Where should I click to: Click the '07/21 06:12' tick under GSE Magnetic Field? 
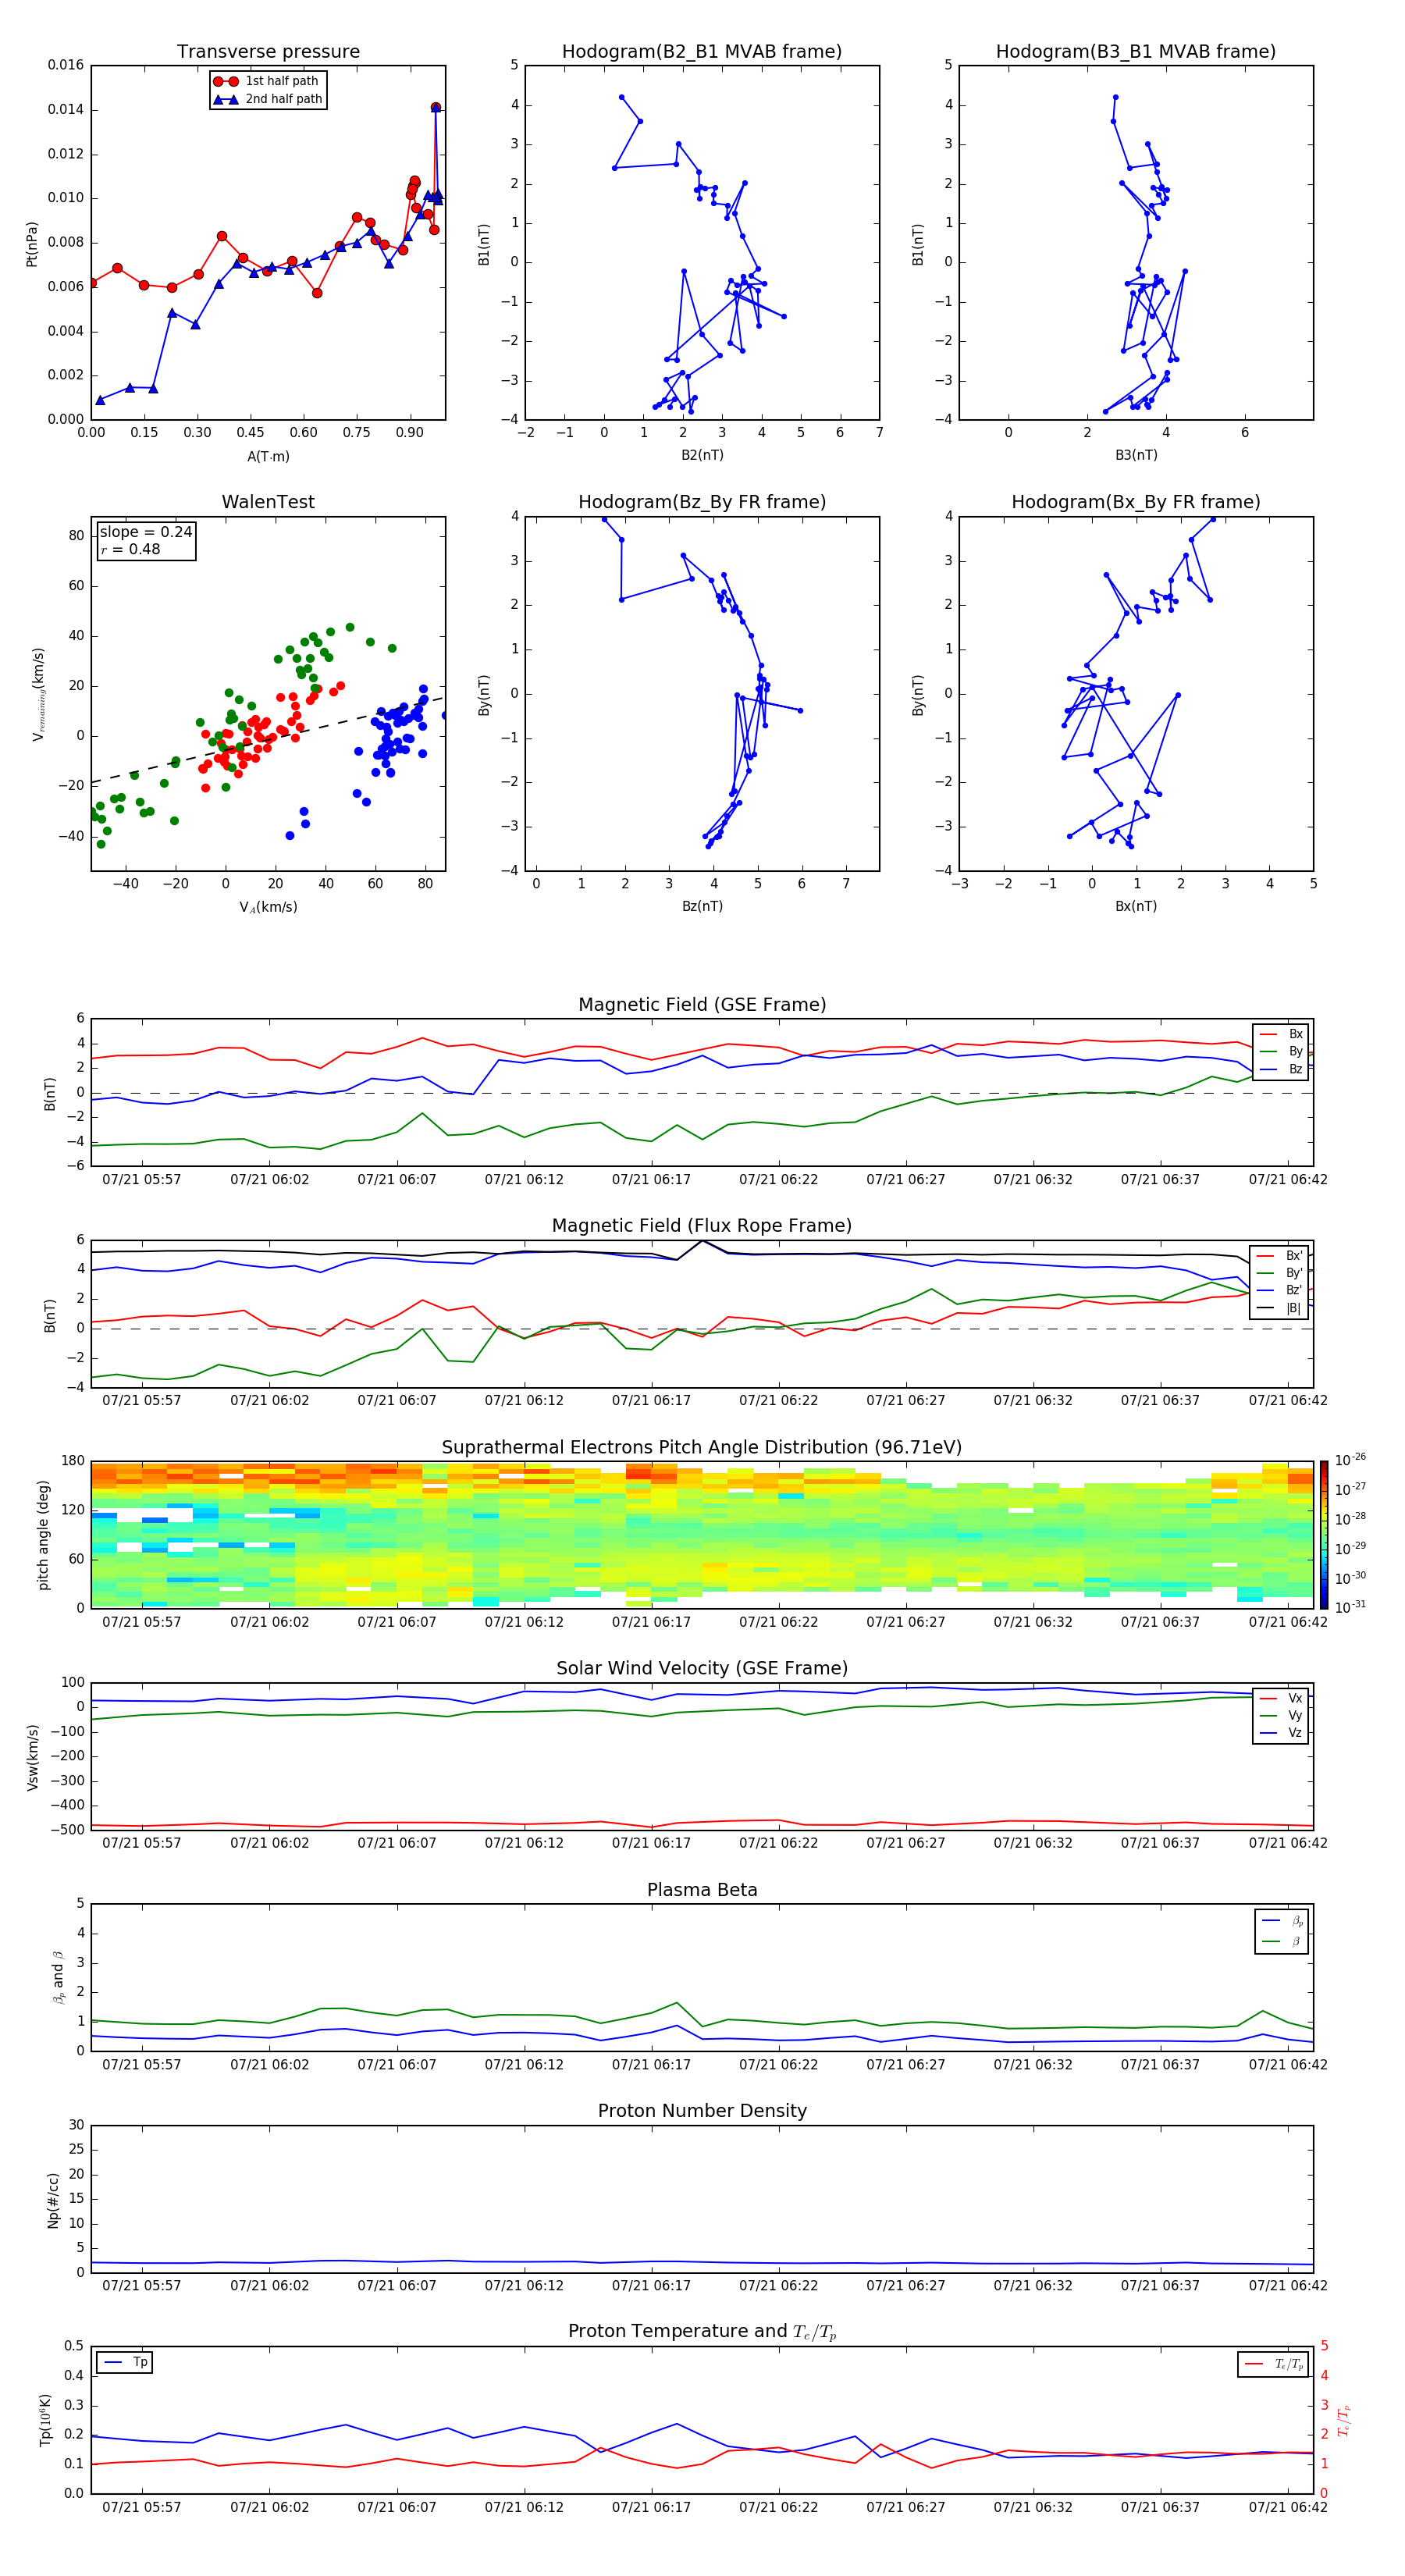(524, 1180)
